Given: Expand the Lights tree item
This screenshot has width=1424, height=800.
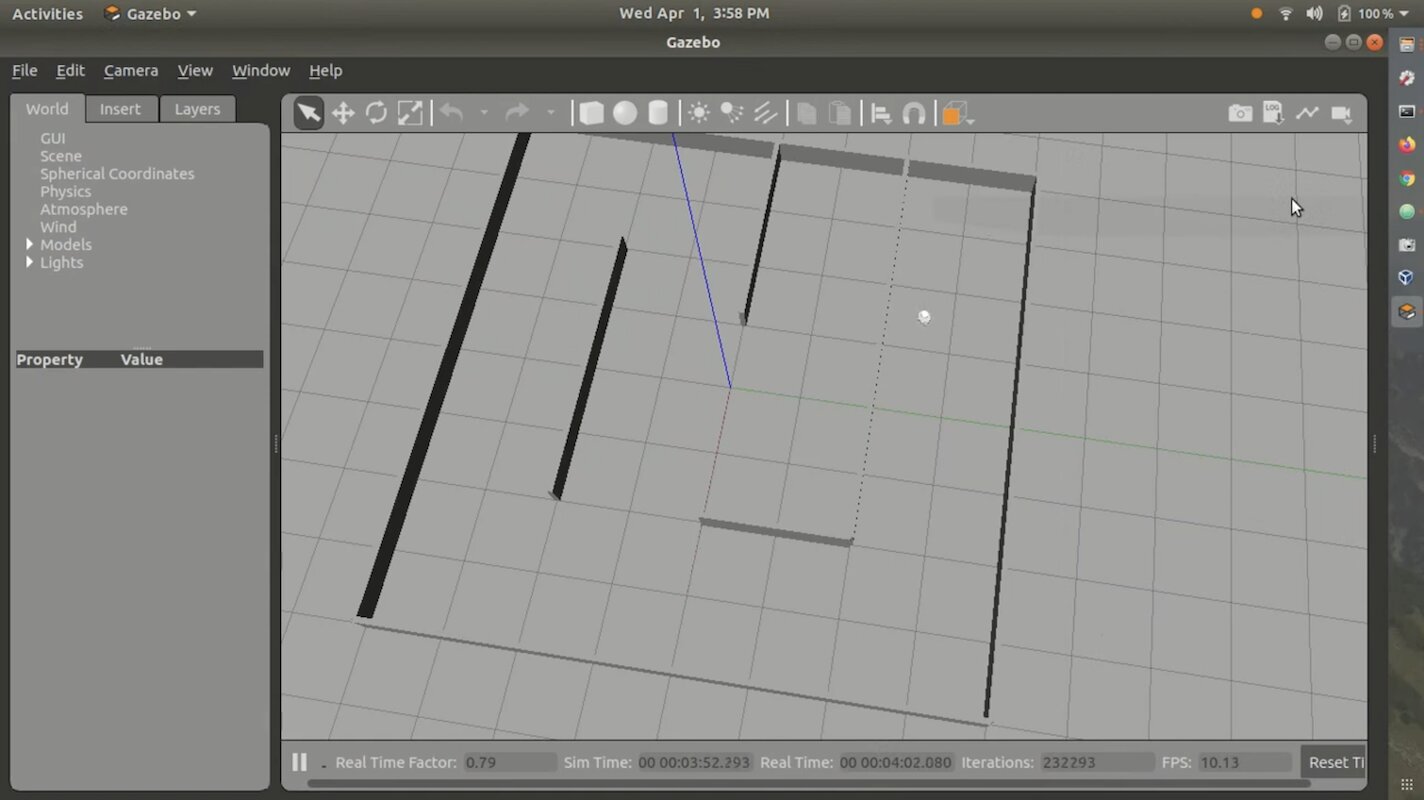Looking at the screenshot, I should pyautogui.click(x=29, y=262).
